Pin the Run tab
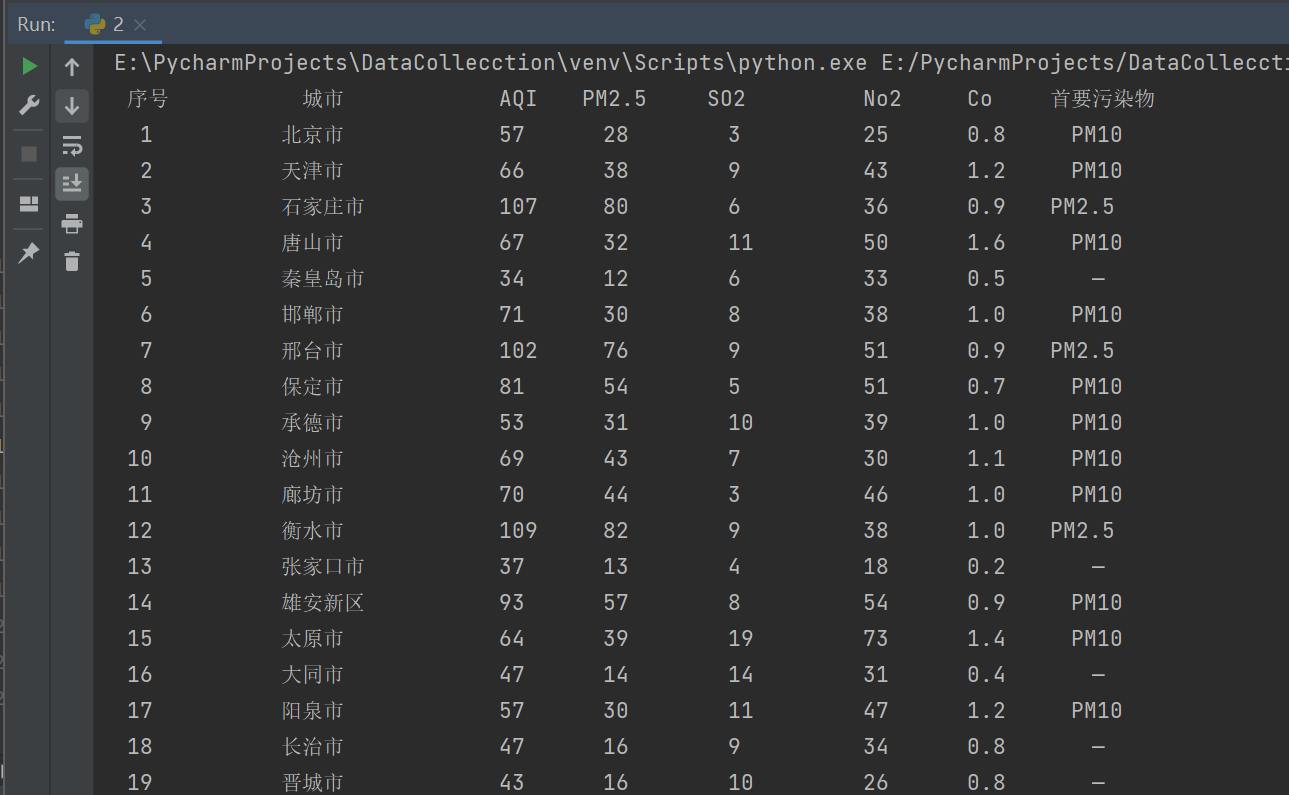Screen dimensions: 1289x795 [29, 253]
